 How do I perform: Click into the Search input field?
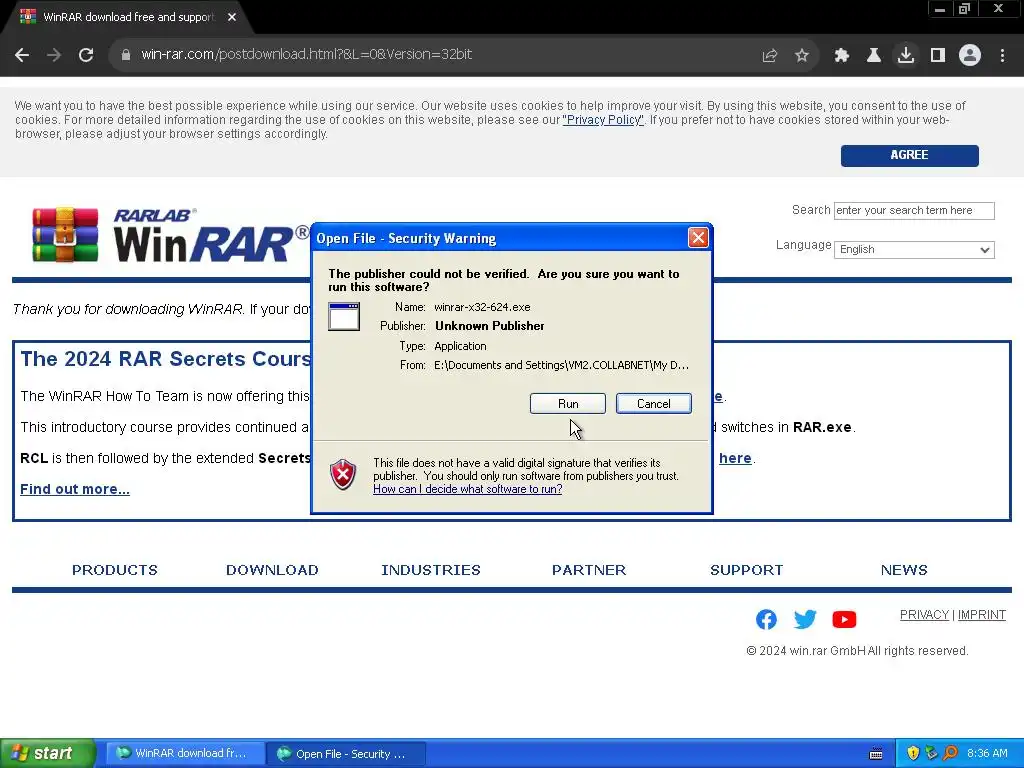pos(914,210)
